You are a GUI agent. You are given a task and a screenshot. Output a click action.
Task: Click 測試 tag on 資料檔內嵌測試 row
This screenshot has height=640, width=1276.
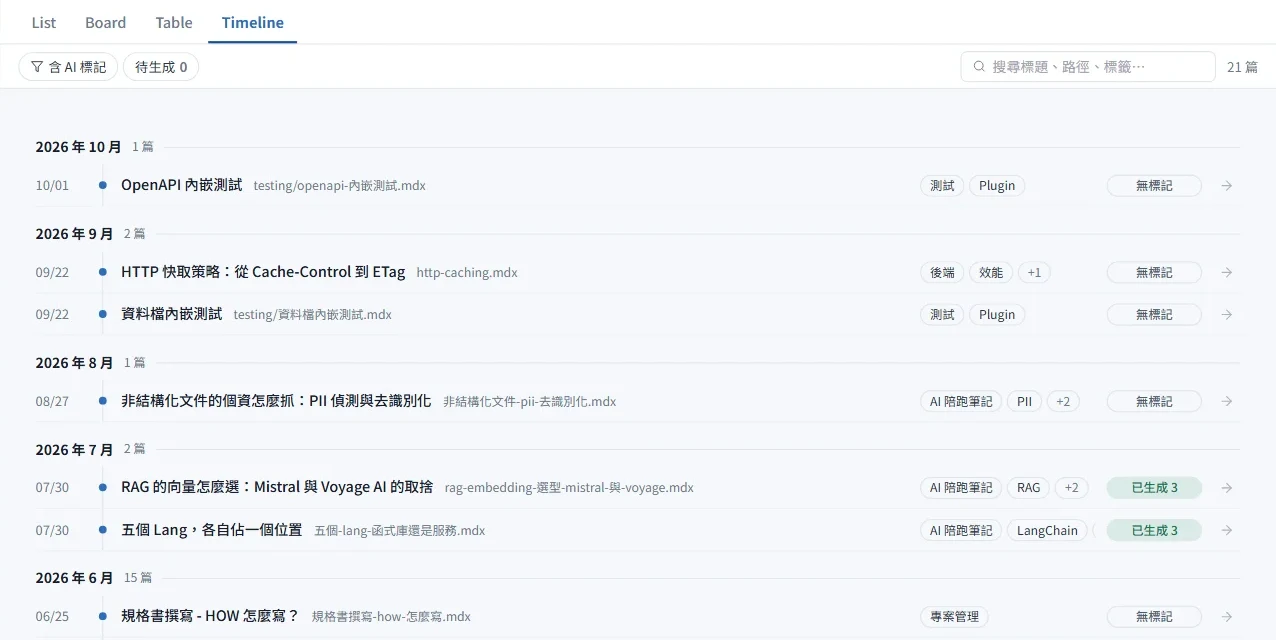tap(942, 314)
